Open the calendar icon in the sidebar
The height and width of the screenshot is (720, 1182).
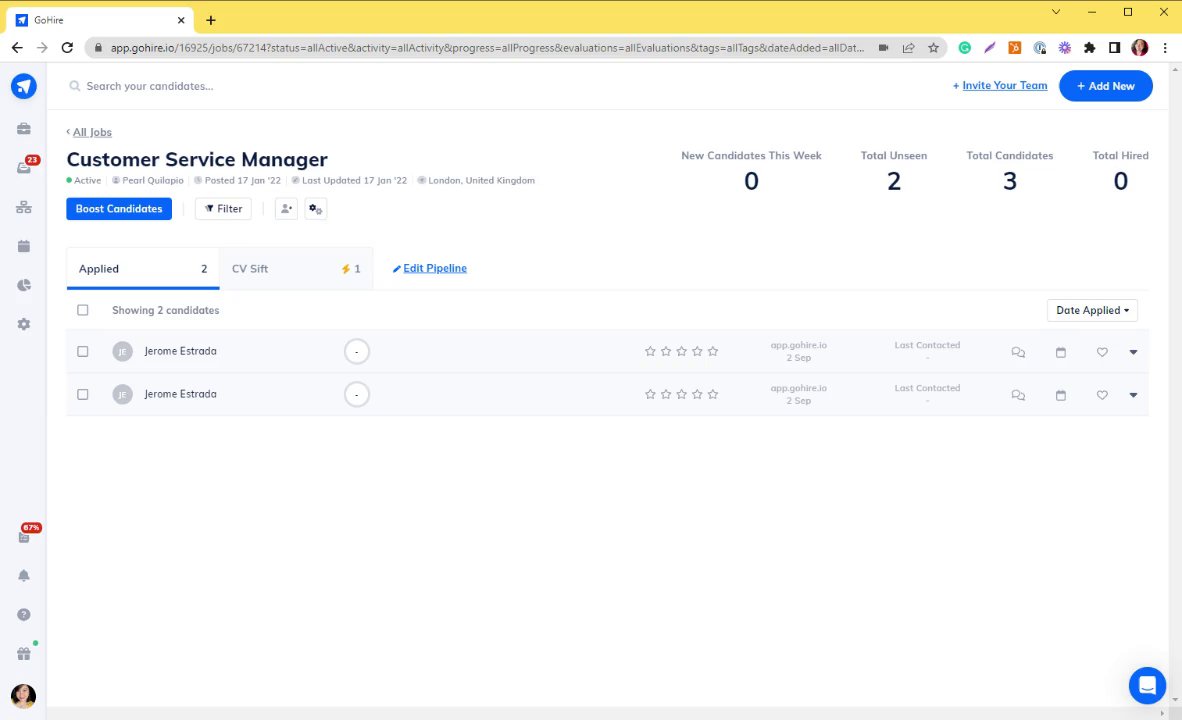(x=23, y=246)
